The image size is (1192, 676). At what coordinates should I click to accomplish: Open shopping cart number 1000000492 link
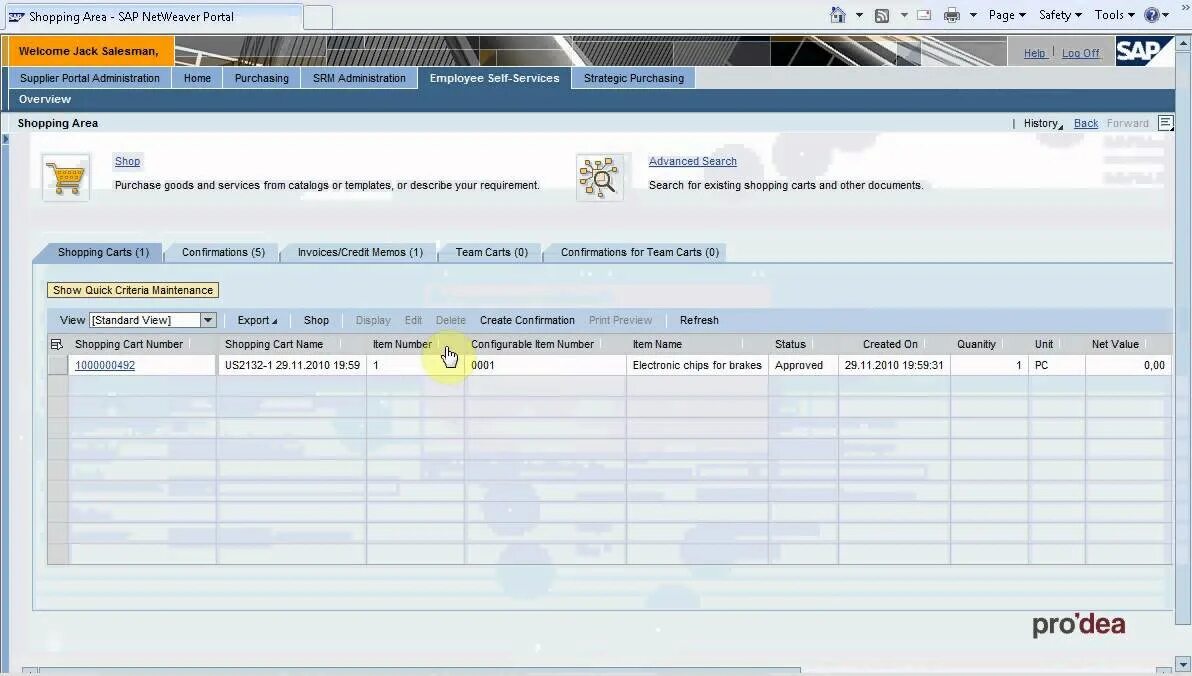coord(105,366)
